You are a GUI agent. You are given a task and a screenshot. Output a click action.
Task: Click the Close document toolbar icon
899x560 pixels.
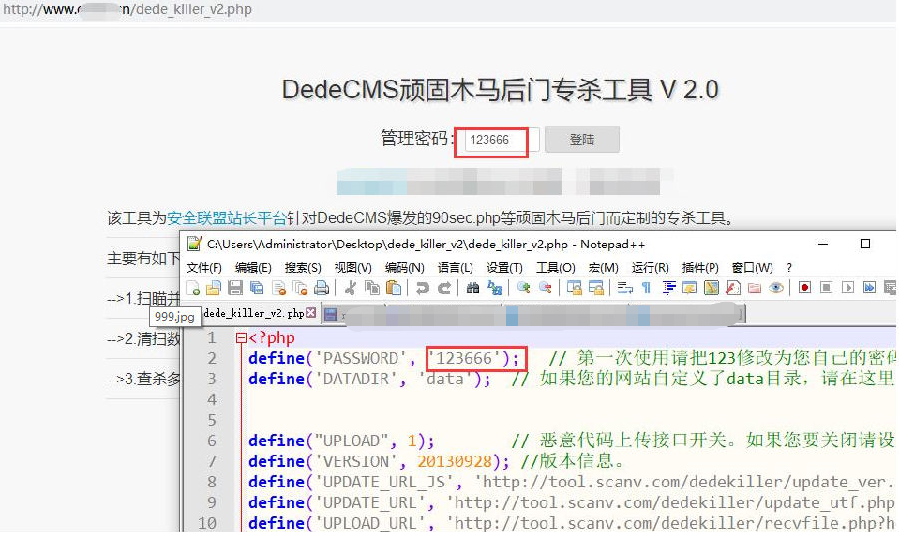point(279,288)
